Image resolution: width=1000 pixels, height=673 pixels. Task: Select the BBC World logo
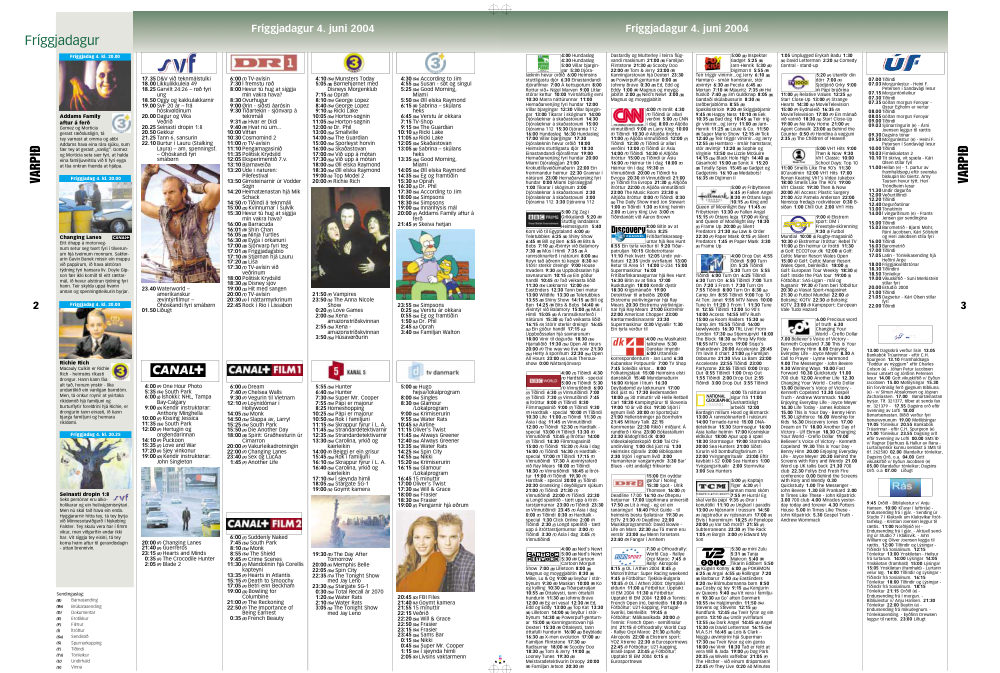543,381
